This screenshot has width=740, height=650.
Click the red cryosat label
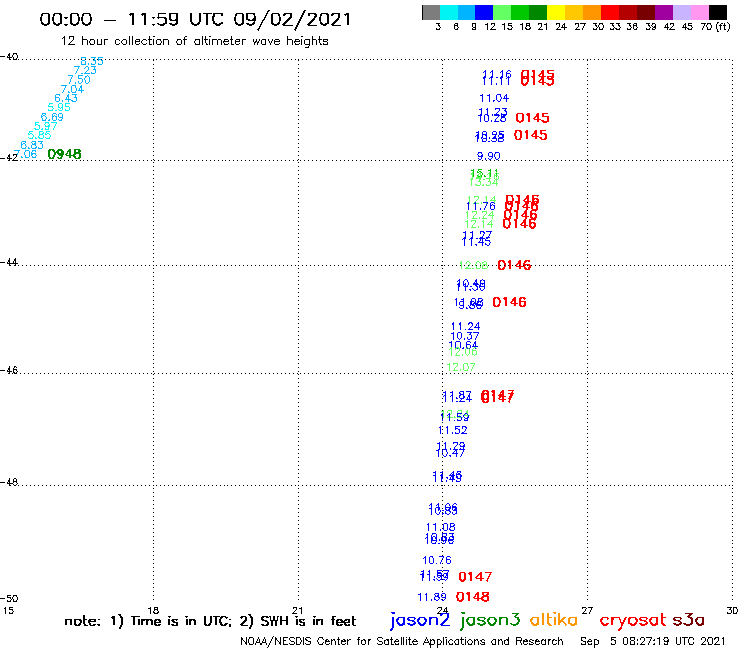632,620
